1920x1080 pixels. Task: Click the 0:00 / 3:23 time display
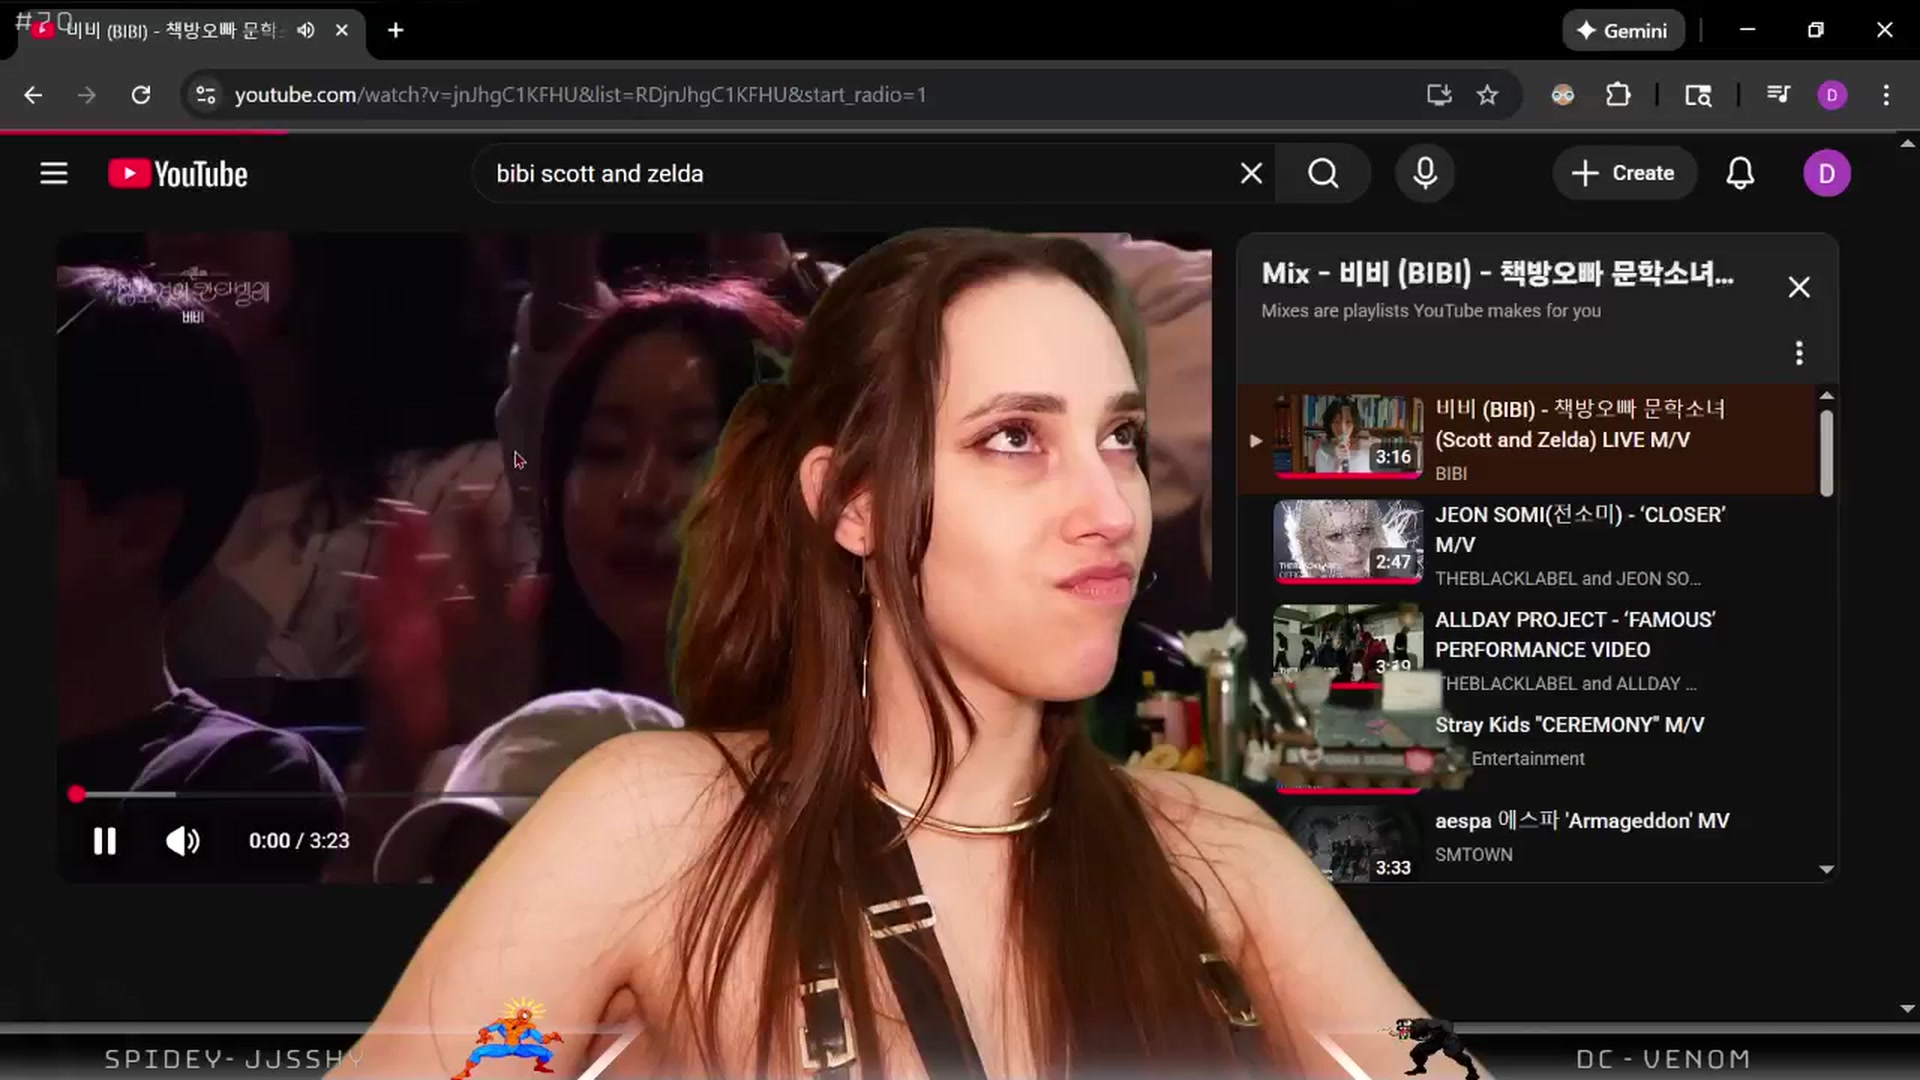point(299,841)
